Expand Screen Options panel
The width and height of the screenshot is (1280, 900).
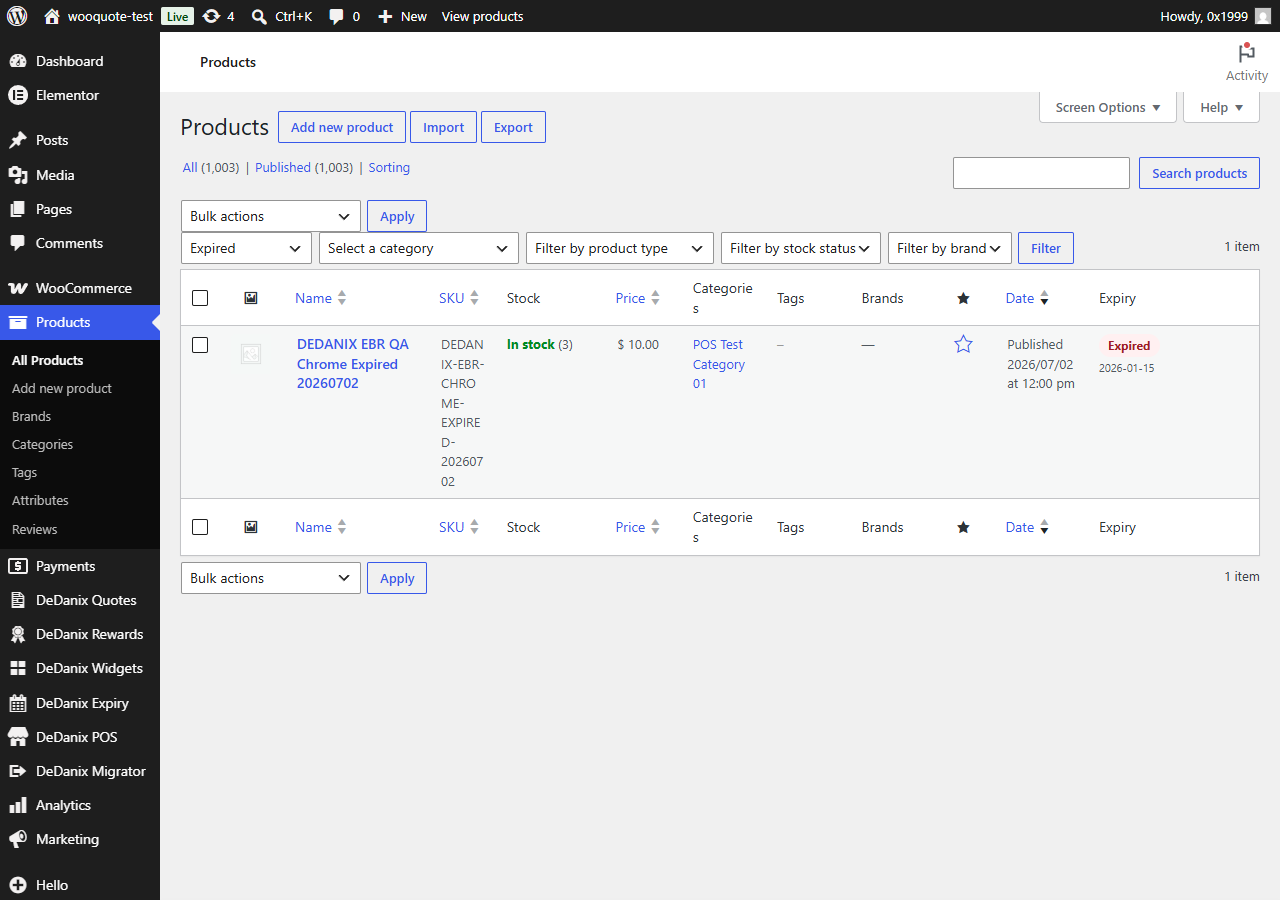(x=1108, y=107)
